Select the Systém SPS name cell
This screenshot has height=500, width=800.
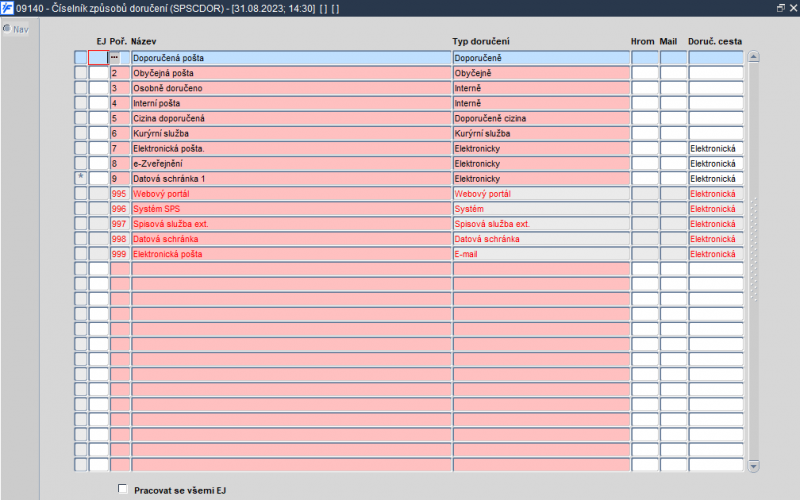pyautogui.click(x=291, y=209)
